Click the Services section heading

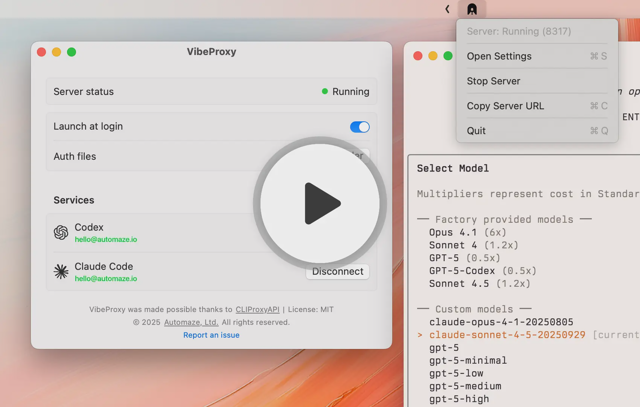pos(74,200)
